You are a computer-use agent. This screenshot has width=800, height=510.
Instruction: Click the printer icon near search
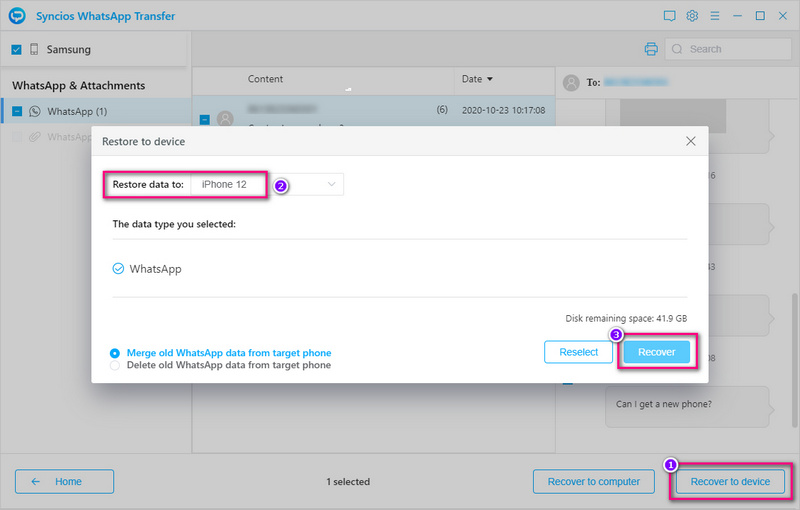click(651, 49)
